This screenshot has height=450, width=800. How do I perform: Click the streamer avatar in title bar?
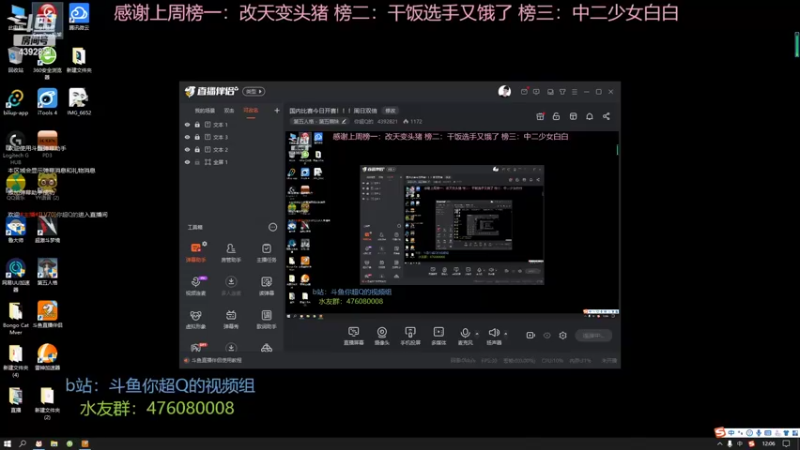pos(504,91)
